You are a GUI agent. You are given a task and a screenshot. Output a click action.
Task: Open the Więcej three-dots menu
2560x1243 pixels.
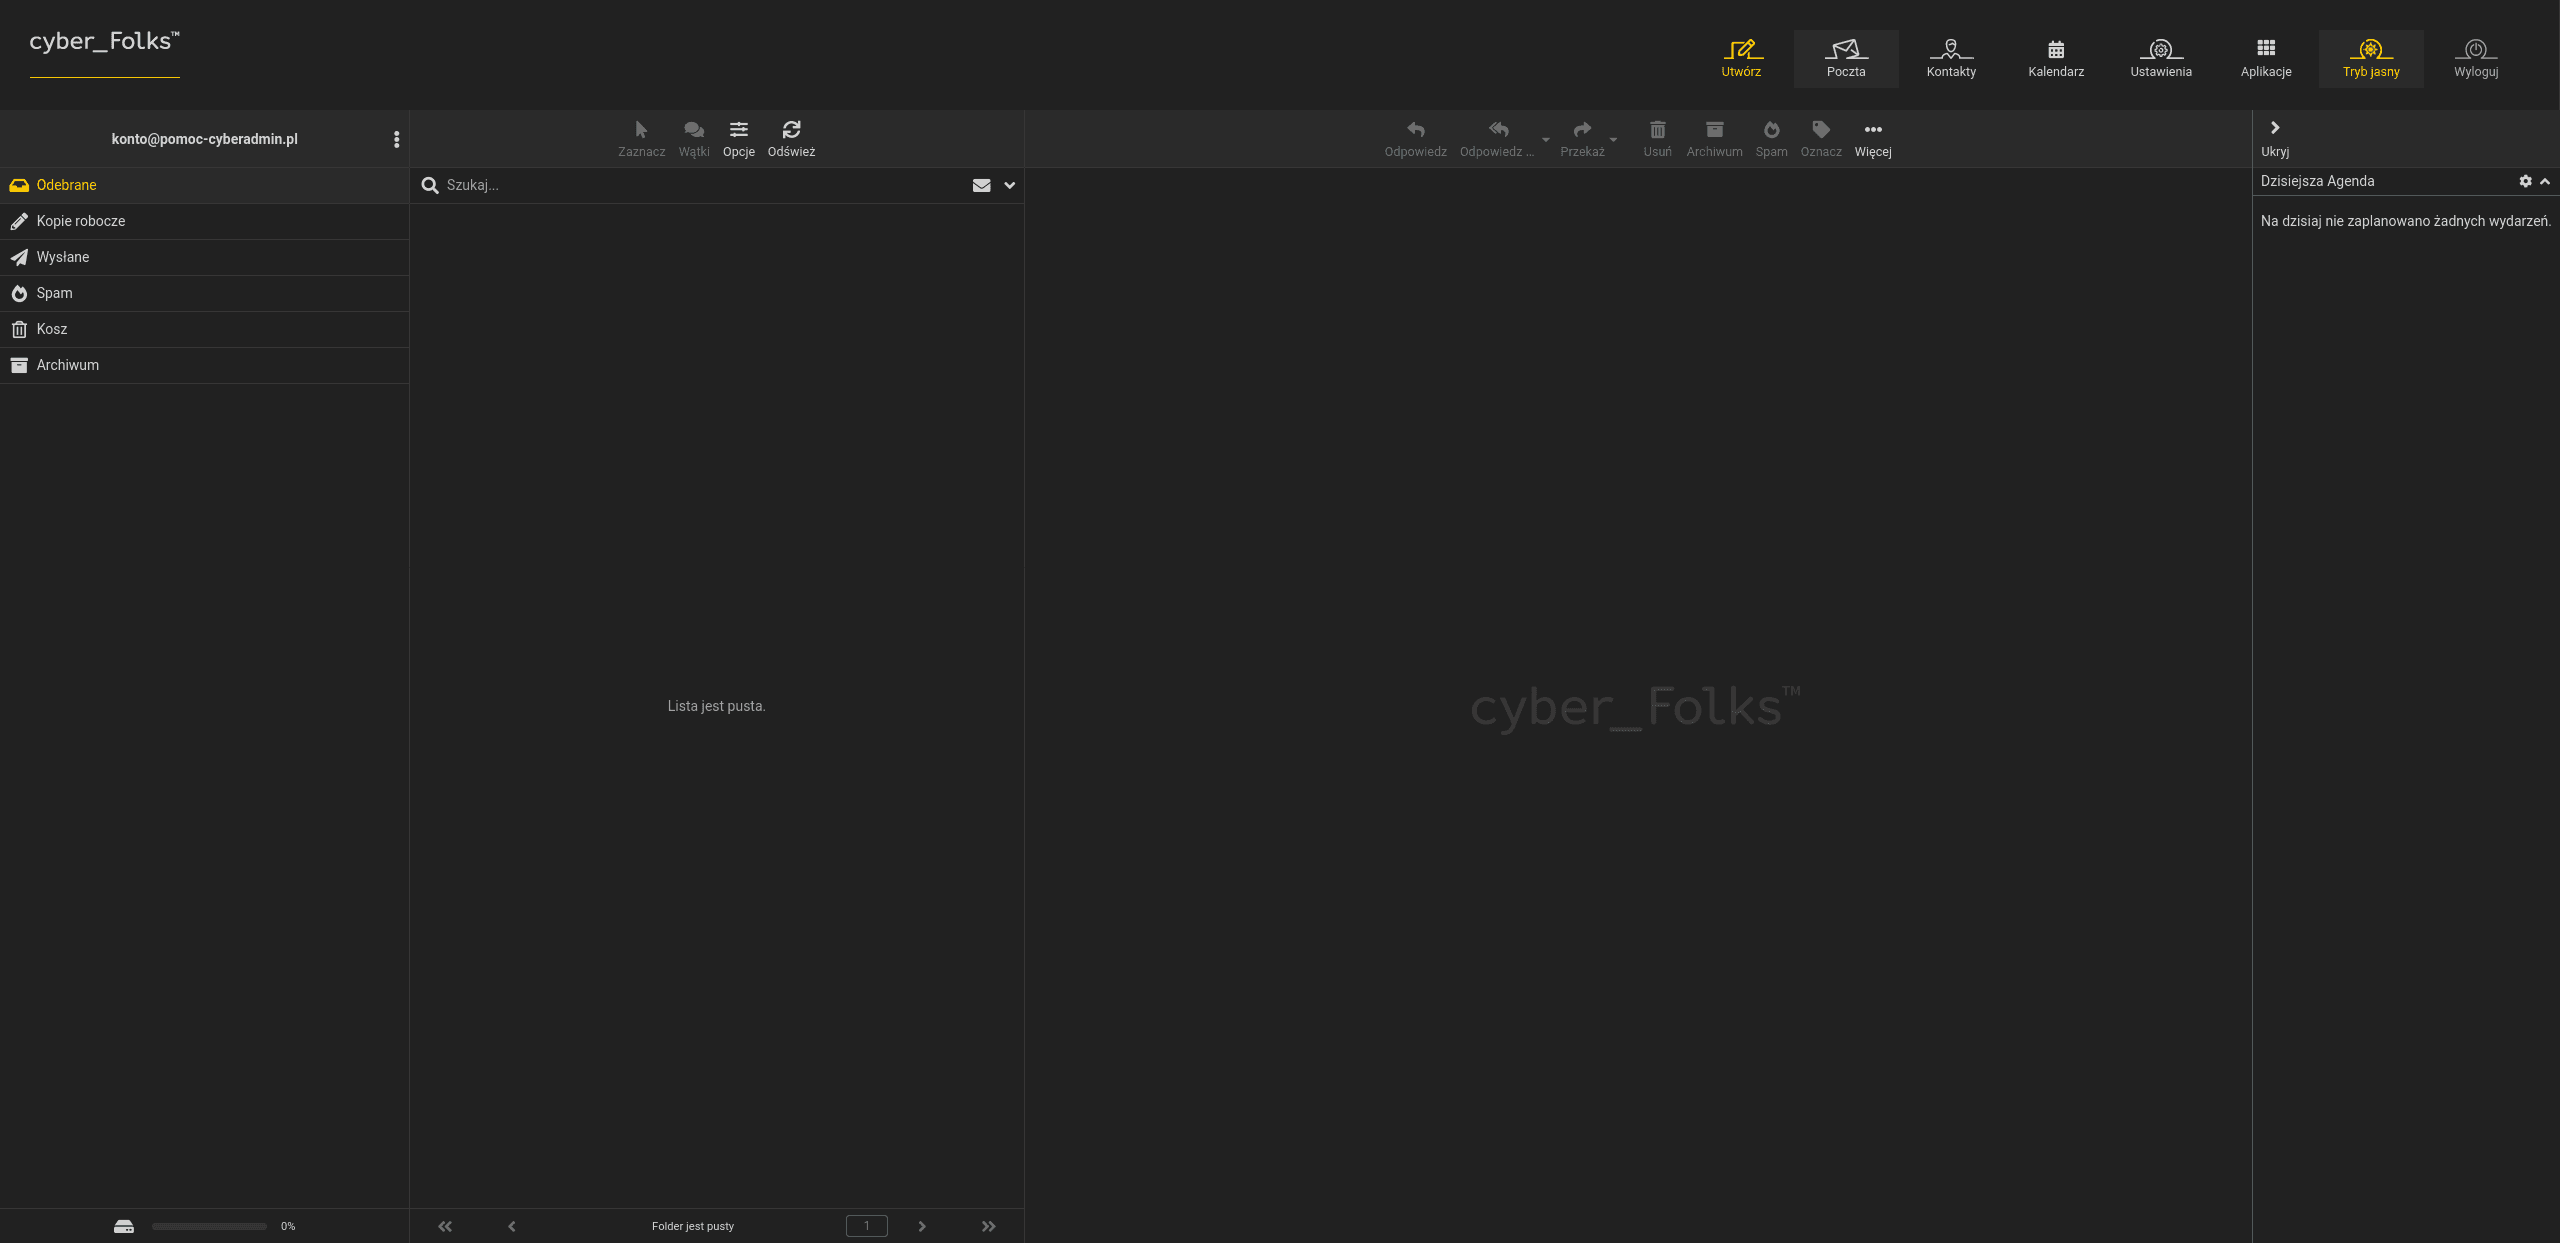(1873, 138)
